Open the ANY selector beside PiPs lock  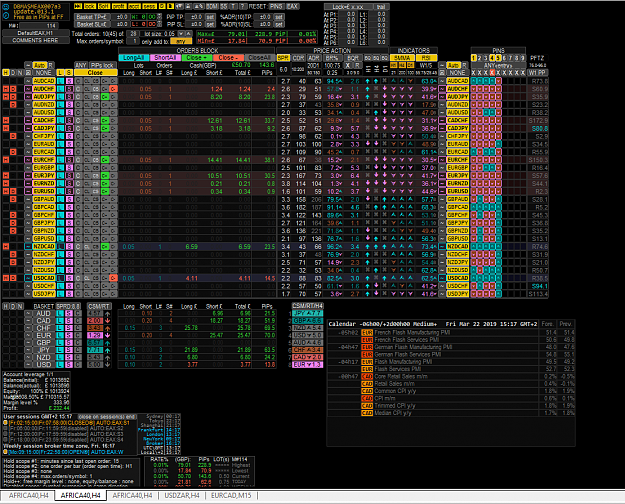[x=81, y=65]
